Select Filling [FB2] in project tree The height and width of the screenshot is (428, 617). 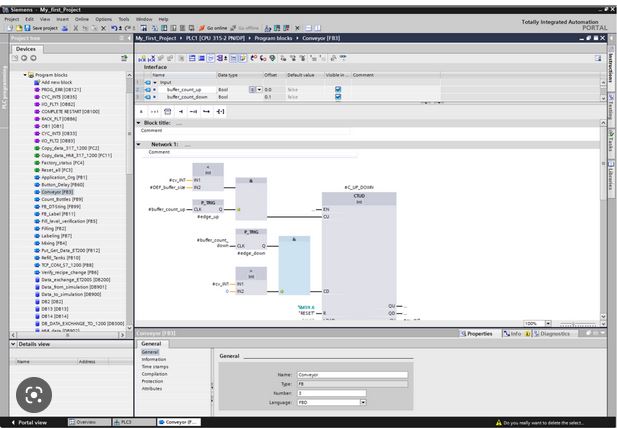(x=54, y=229)
